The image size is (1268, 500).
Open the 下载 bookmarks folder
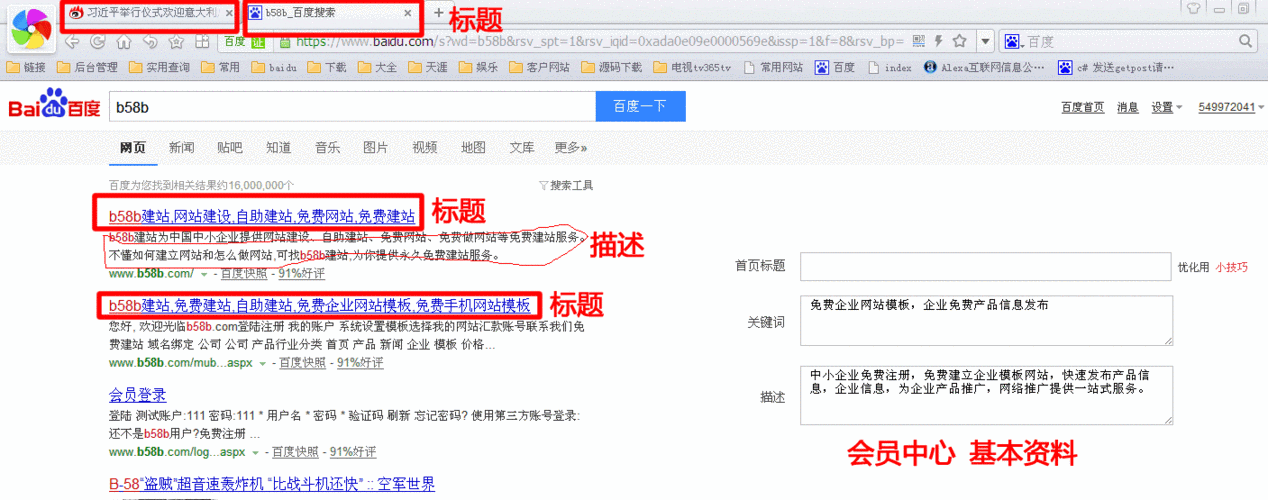pos(326,68)
